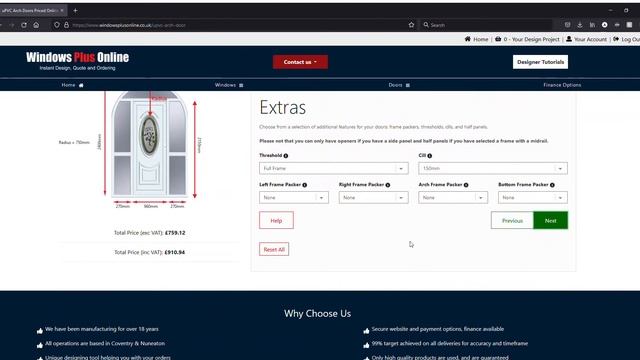Open the Cill dropdown showing 150mm
The width and height of the screenshot is (640, 360).
point(493,168)
